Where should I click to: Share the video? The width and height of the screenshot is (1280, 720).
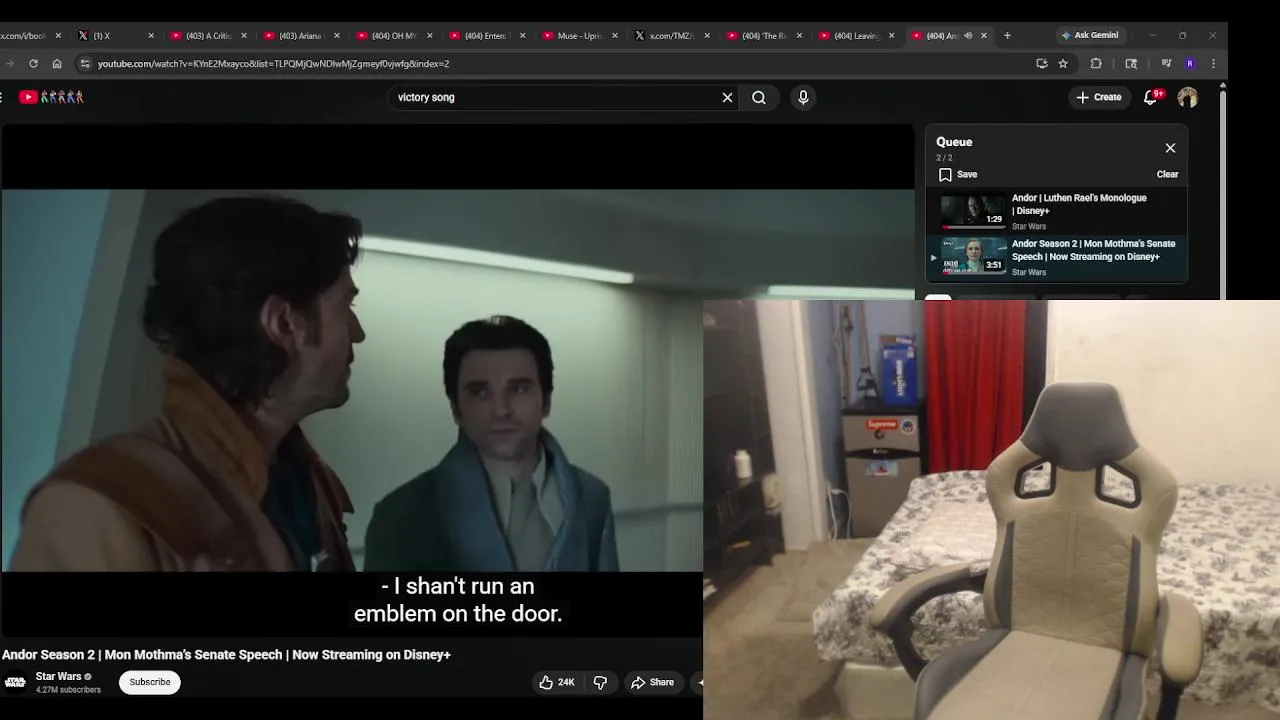652,682
